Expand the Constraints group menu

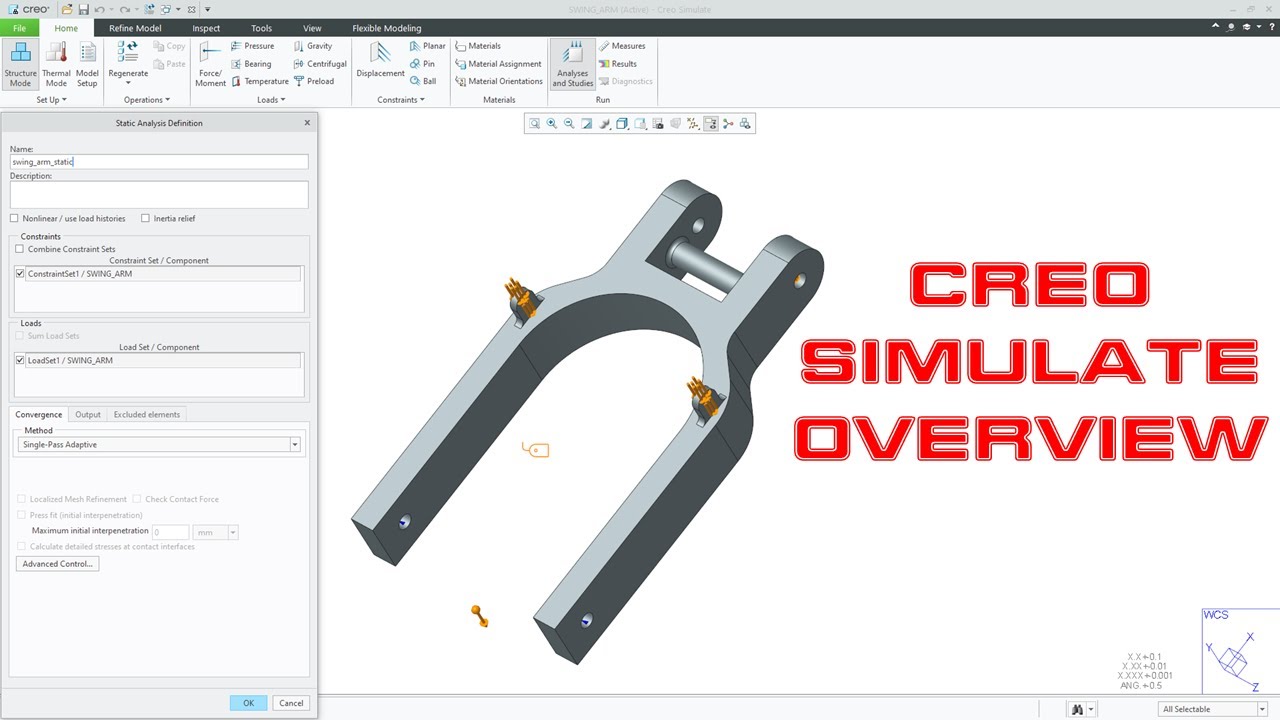[401, 100]
